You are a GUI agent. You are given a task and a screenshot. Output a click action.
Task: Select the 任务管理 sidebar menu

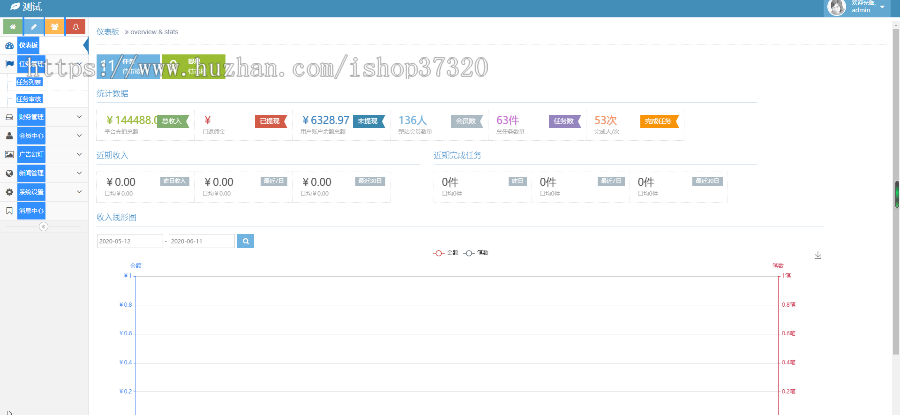coord(44,64)
